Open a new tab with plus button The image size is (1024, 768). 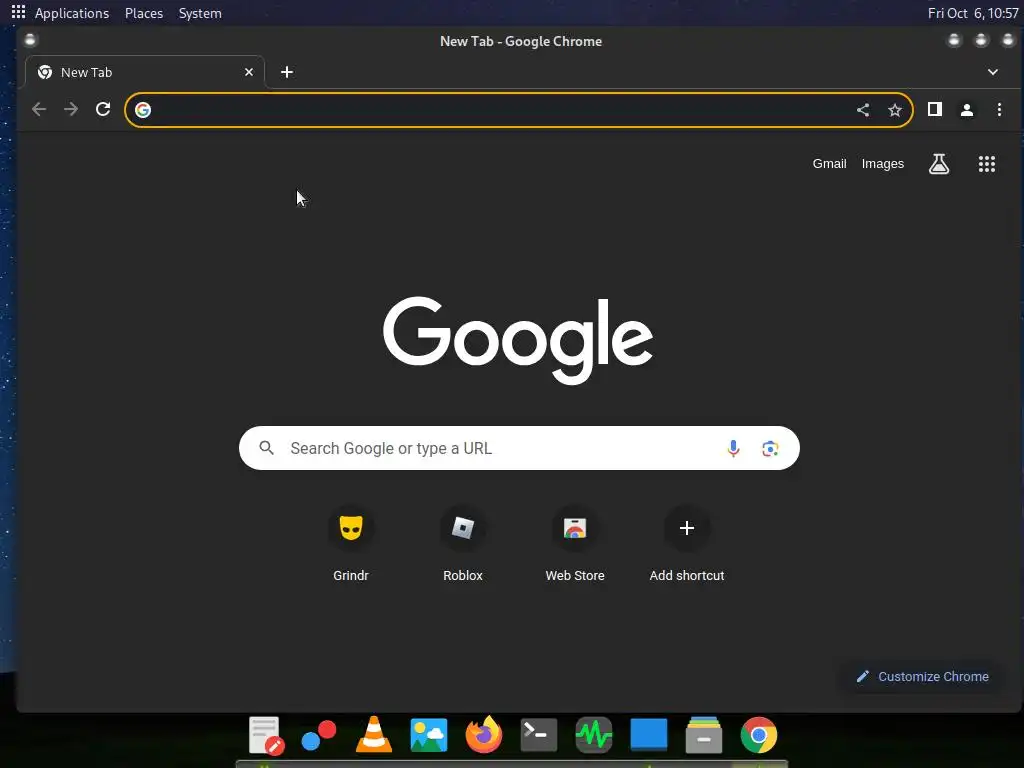287,72
